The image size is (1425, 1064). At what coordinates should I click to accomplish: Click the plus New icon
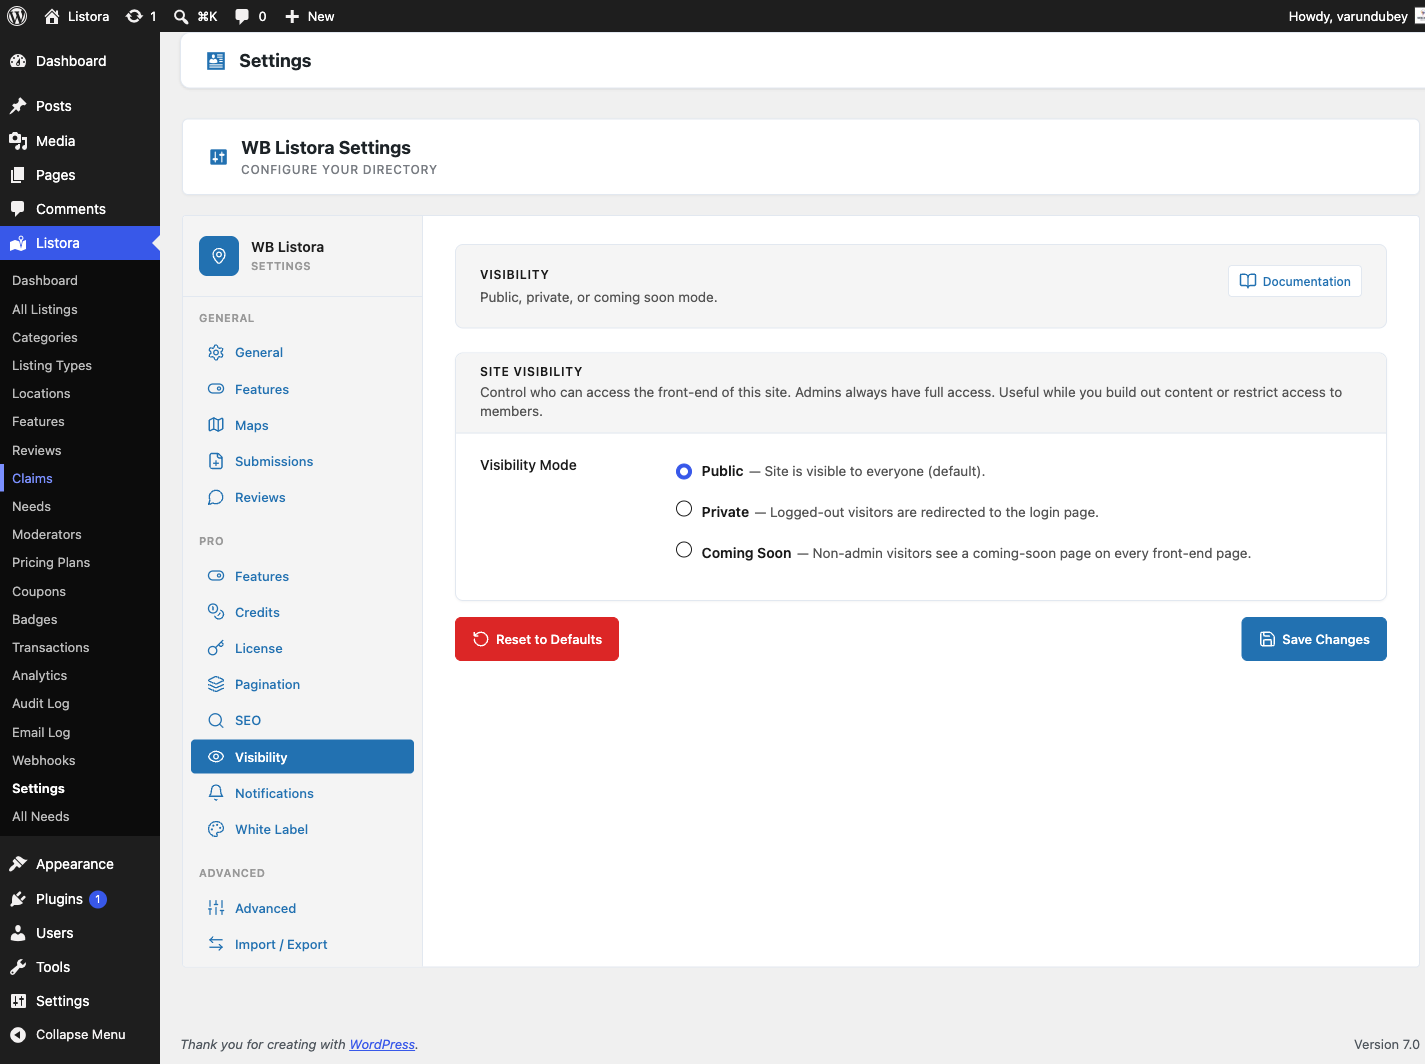(292, 16)
